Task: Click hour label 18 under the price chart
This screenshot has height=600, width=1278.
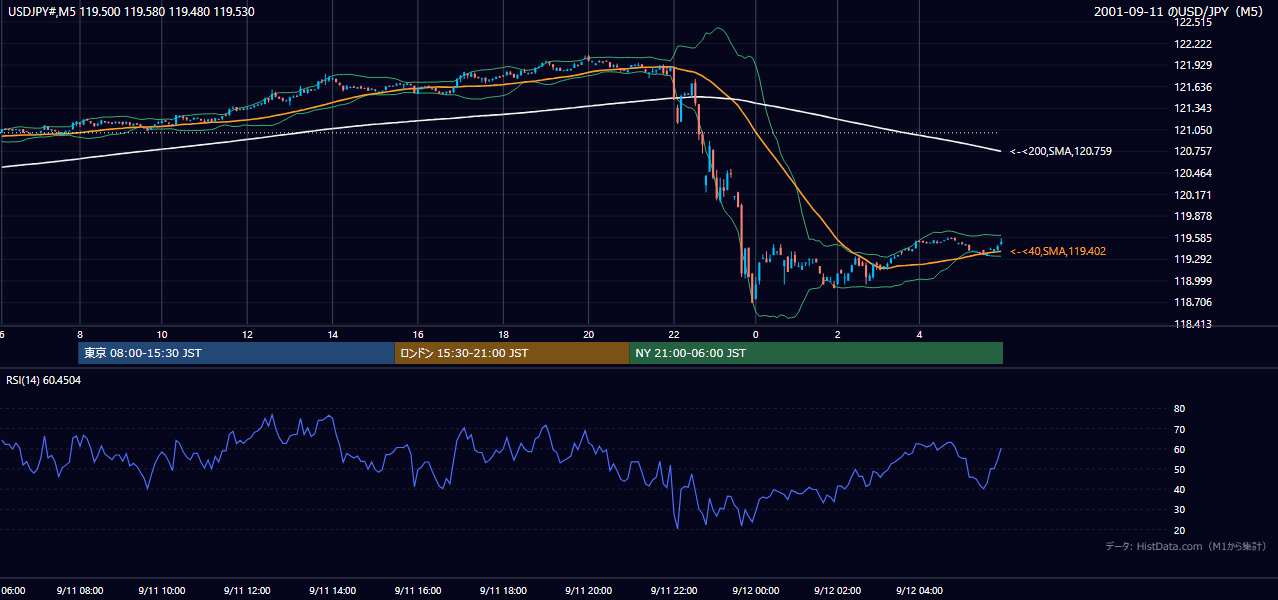Action: [x=504, y=335]
